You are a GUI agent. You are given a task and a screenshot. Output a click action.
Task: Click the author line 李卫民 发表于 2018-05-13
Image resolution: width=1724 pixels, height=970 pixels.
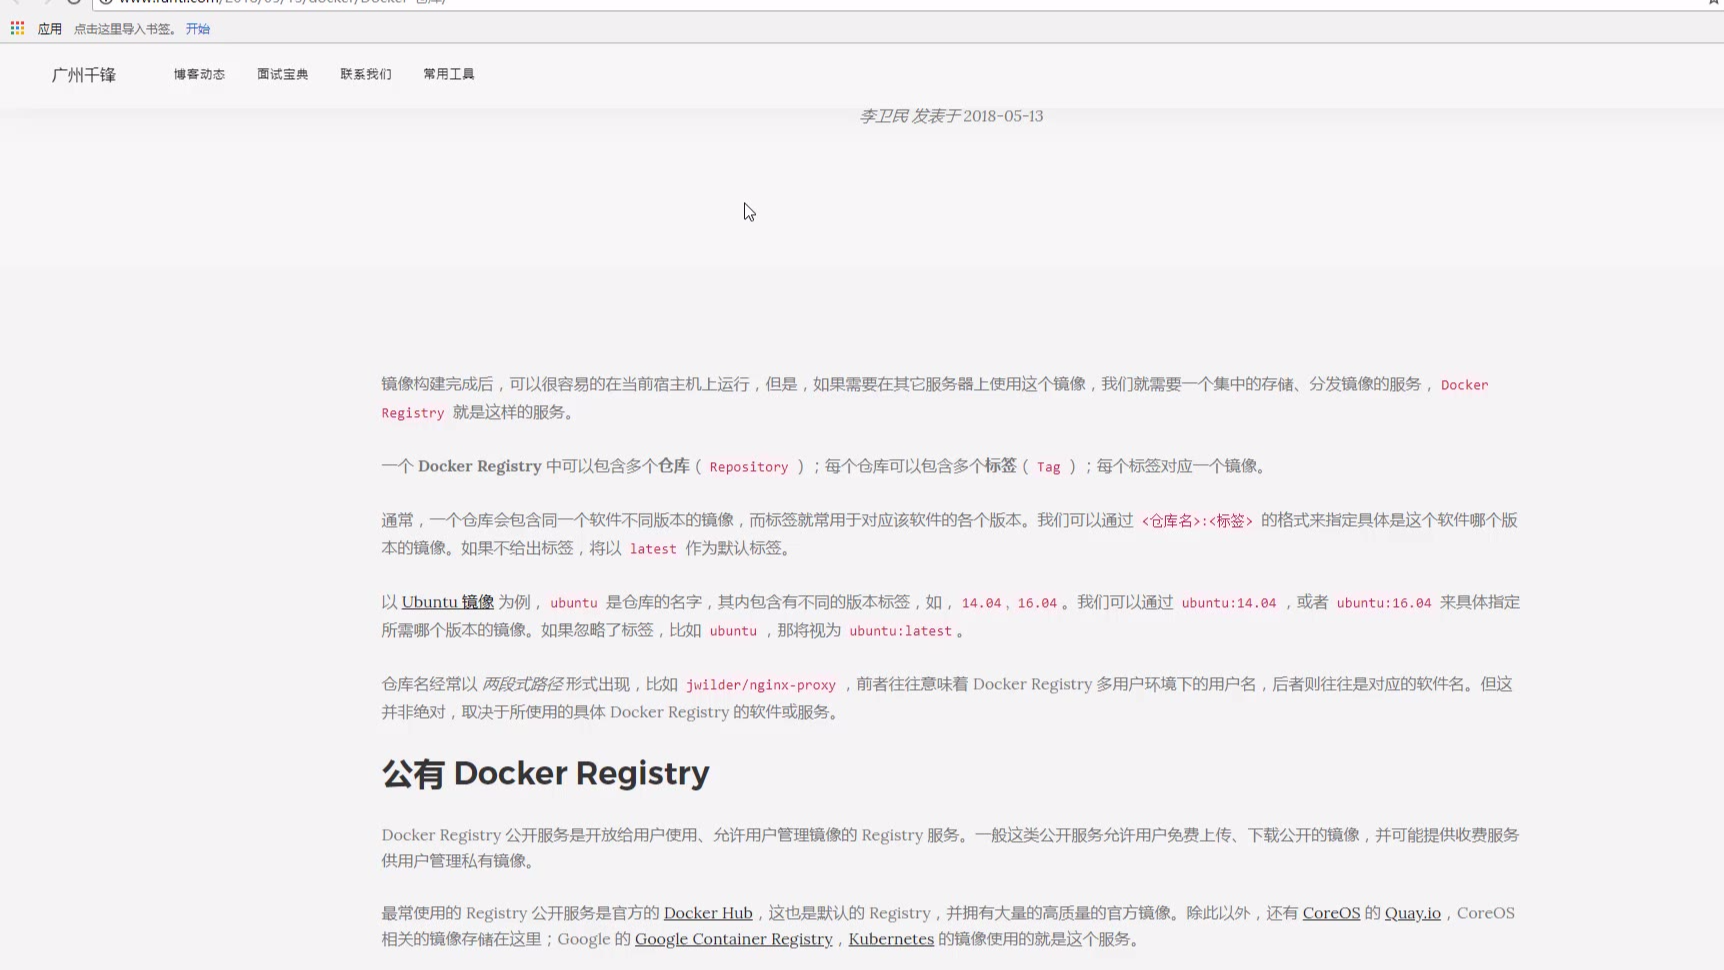point(950,116)
